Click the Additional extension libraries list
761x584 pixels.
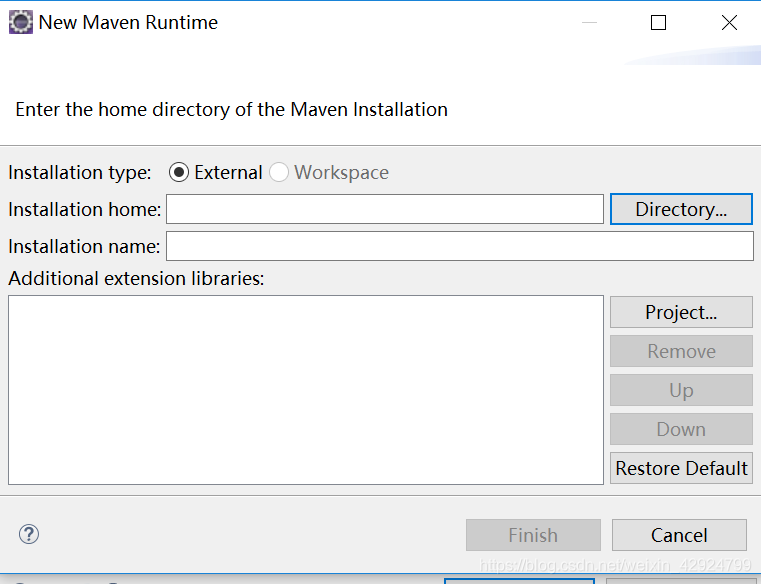pos(306,390)
